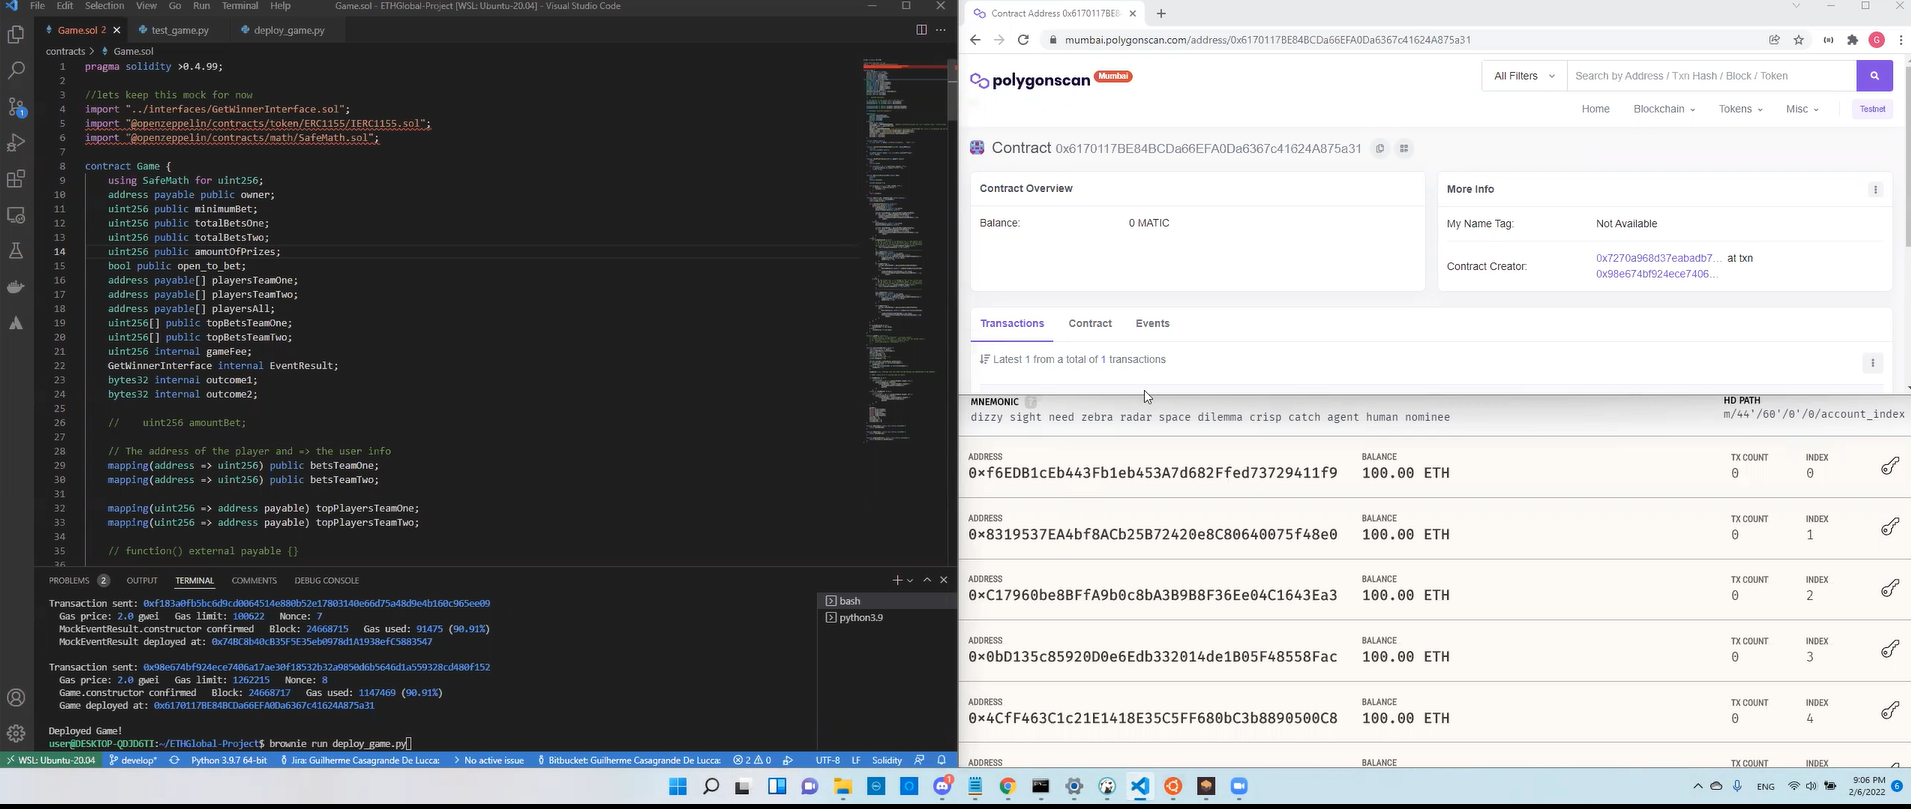Open Chrome tab search chevron
The image size is (1911, 809).
coord(1796,6)
